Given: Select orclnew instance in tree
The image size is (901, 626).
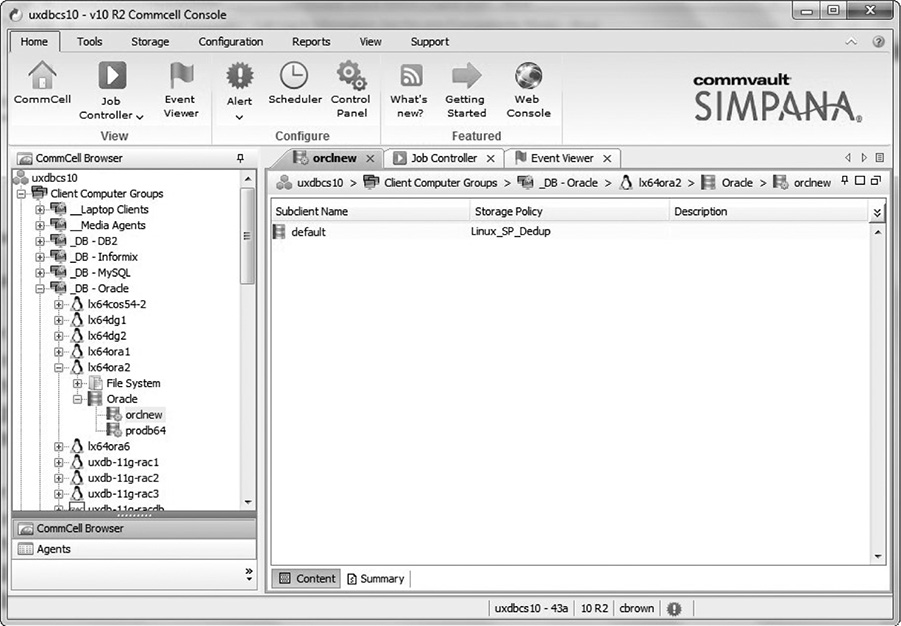Looking at the screenshot, I should [144, 415].
